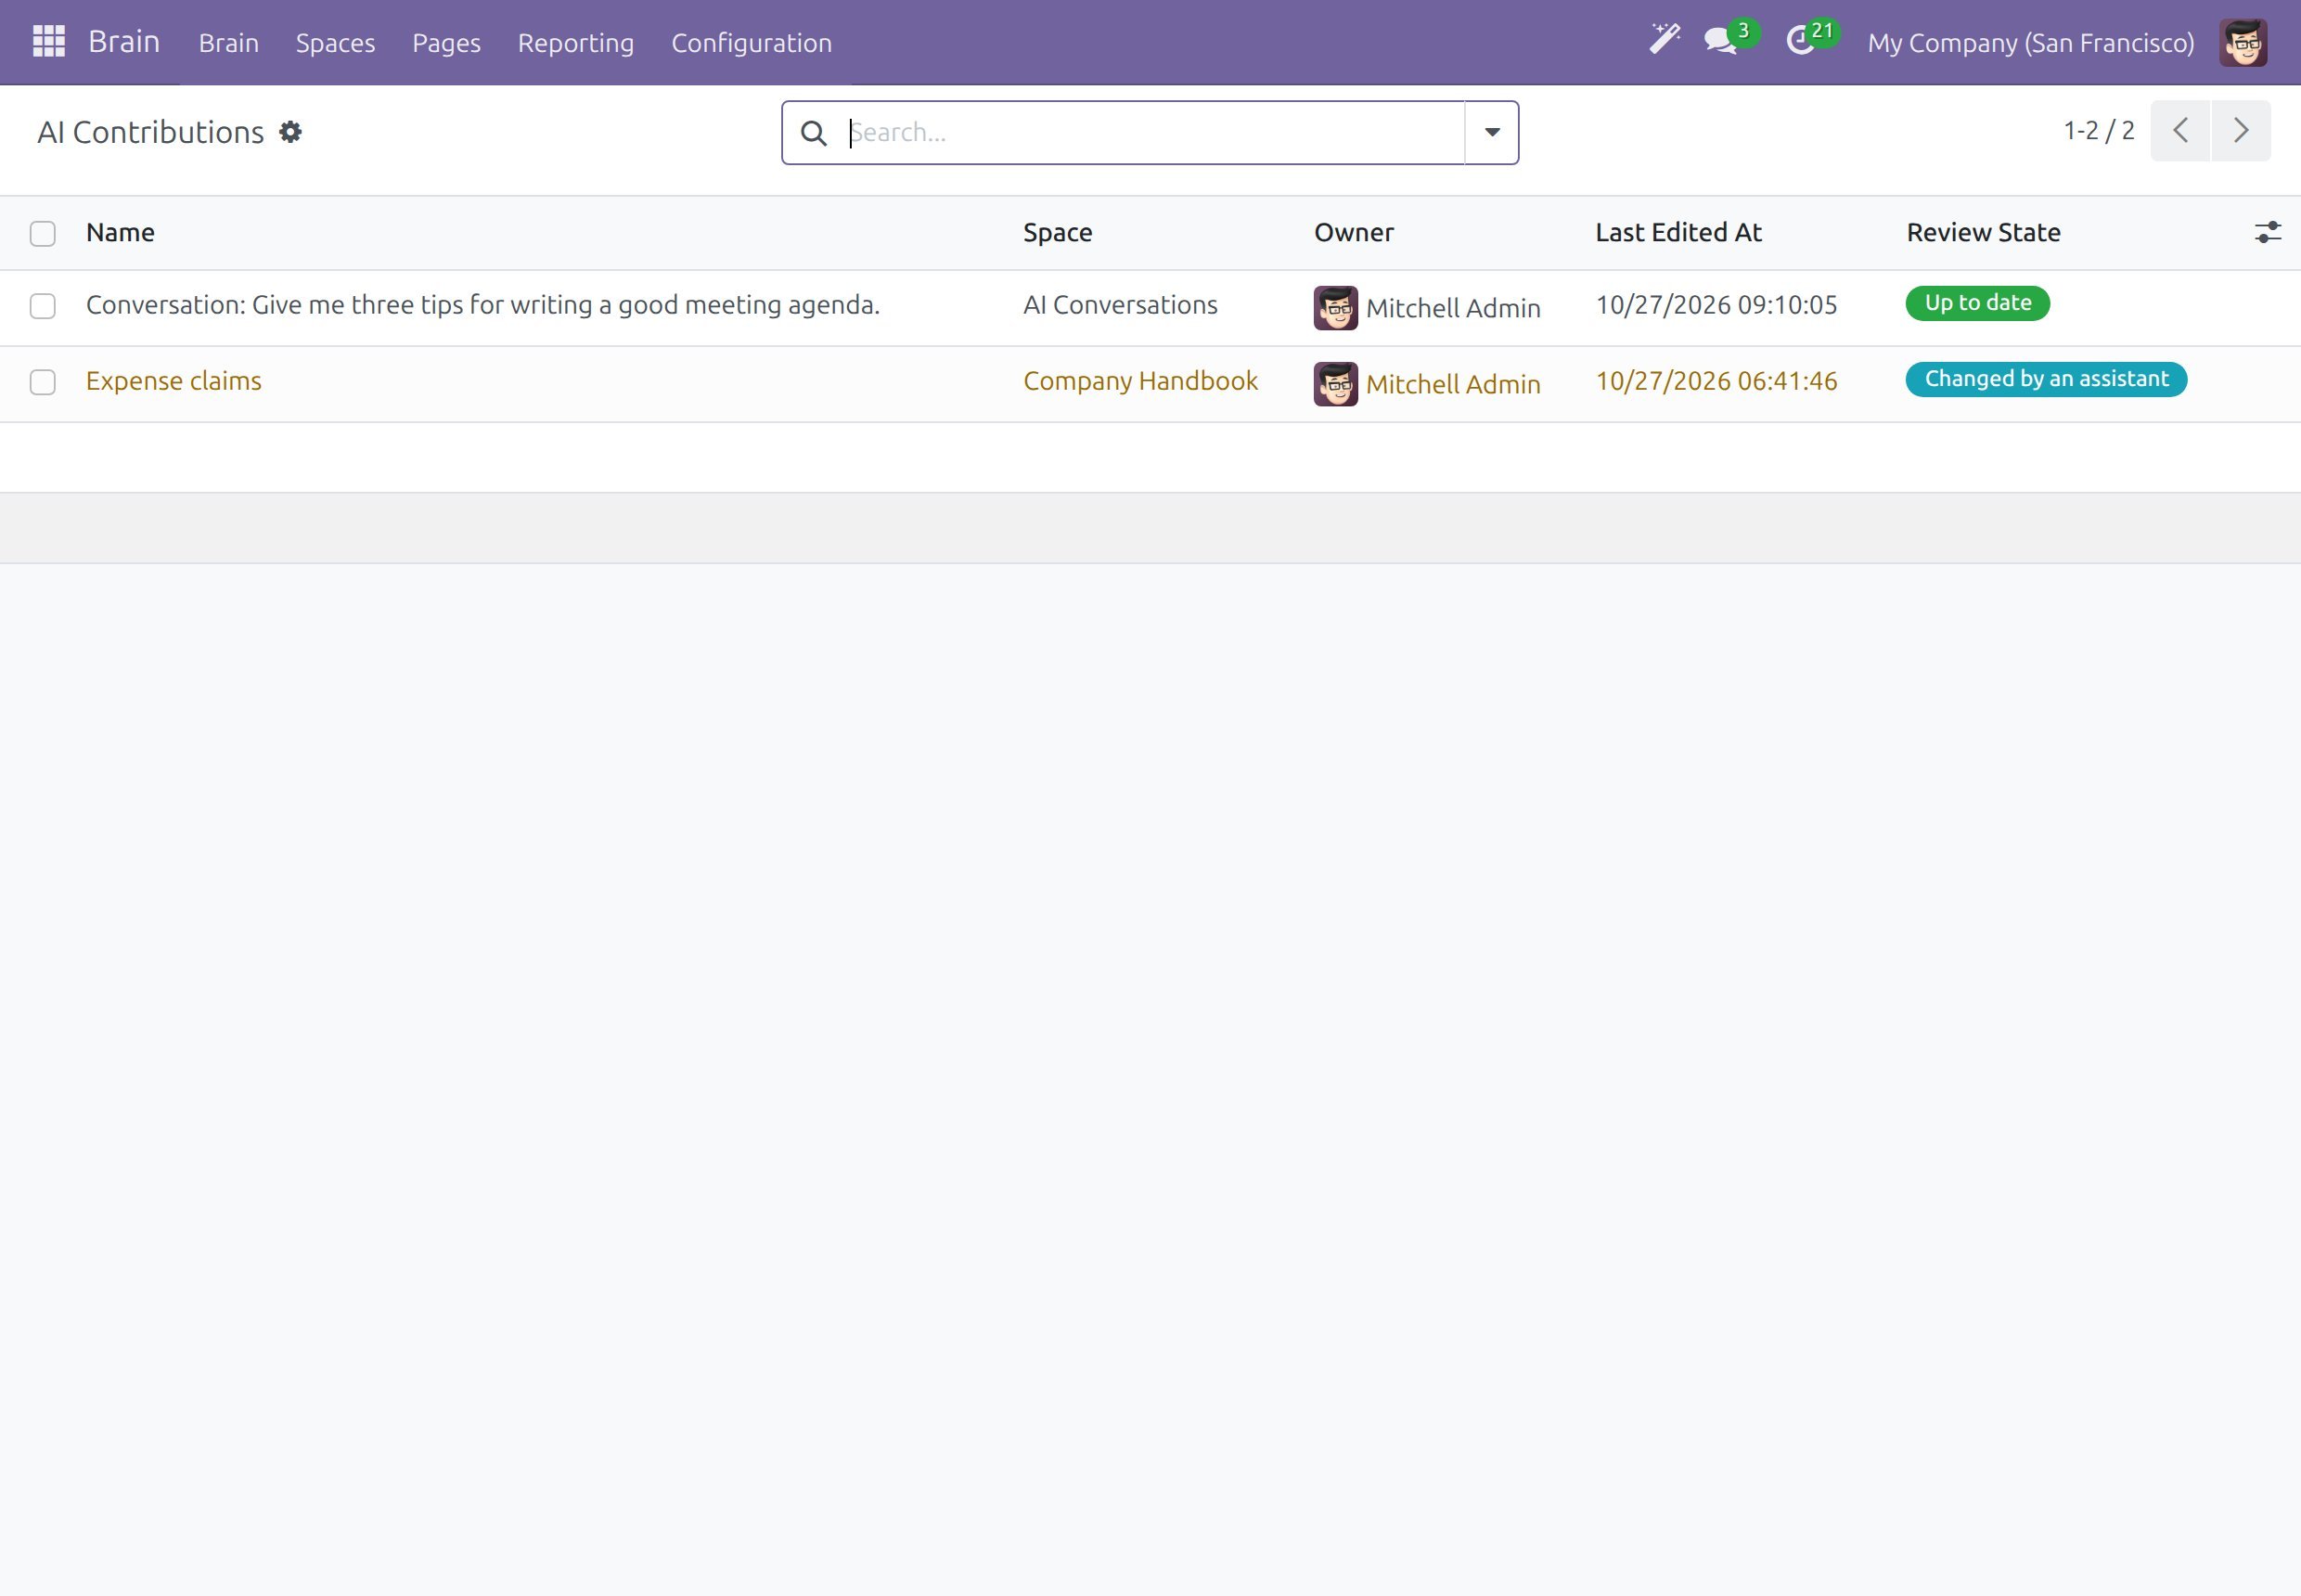Viewport: 2301px width, 1596px height.
Task: Open the Pages menu
Action: [x=446, y=43]
